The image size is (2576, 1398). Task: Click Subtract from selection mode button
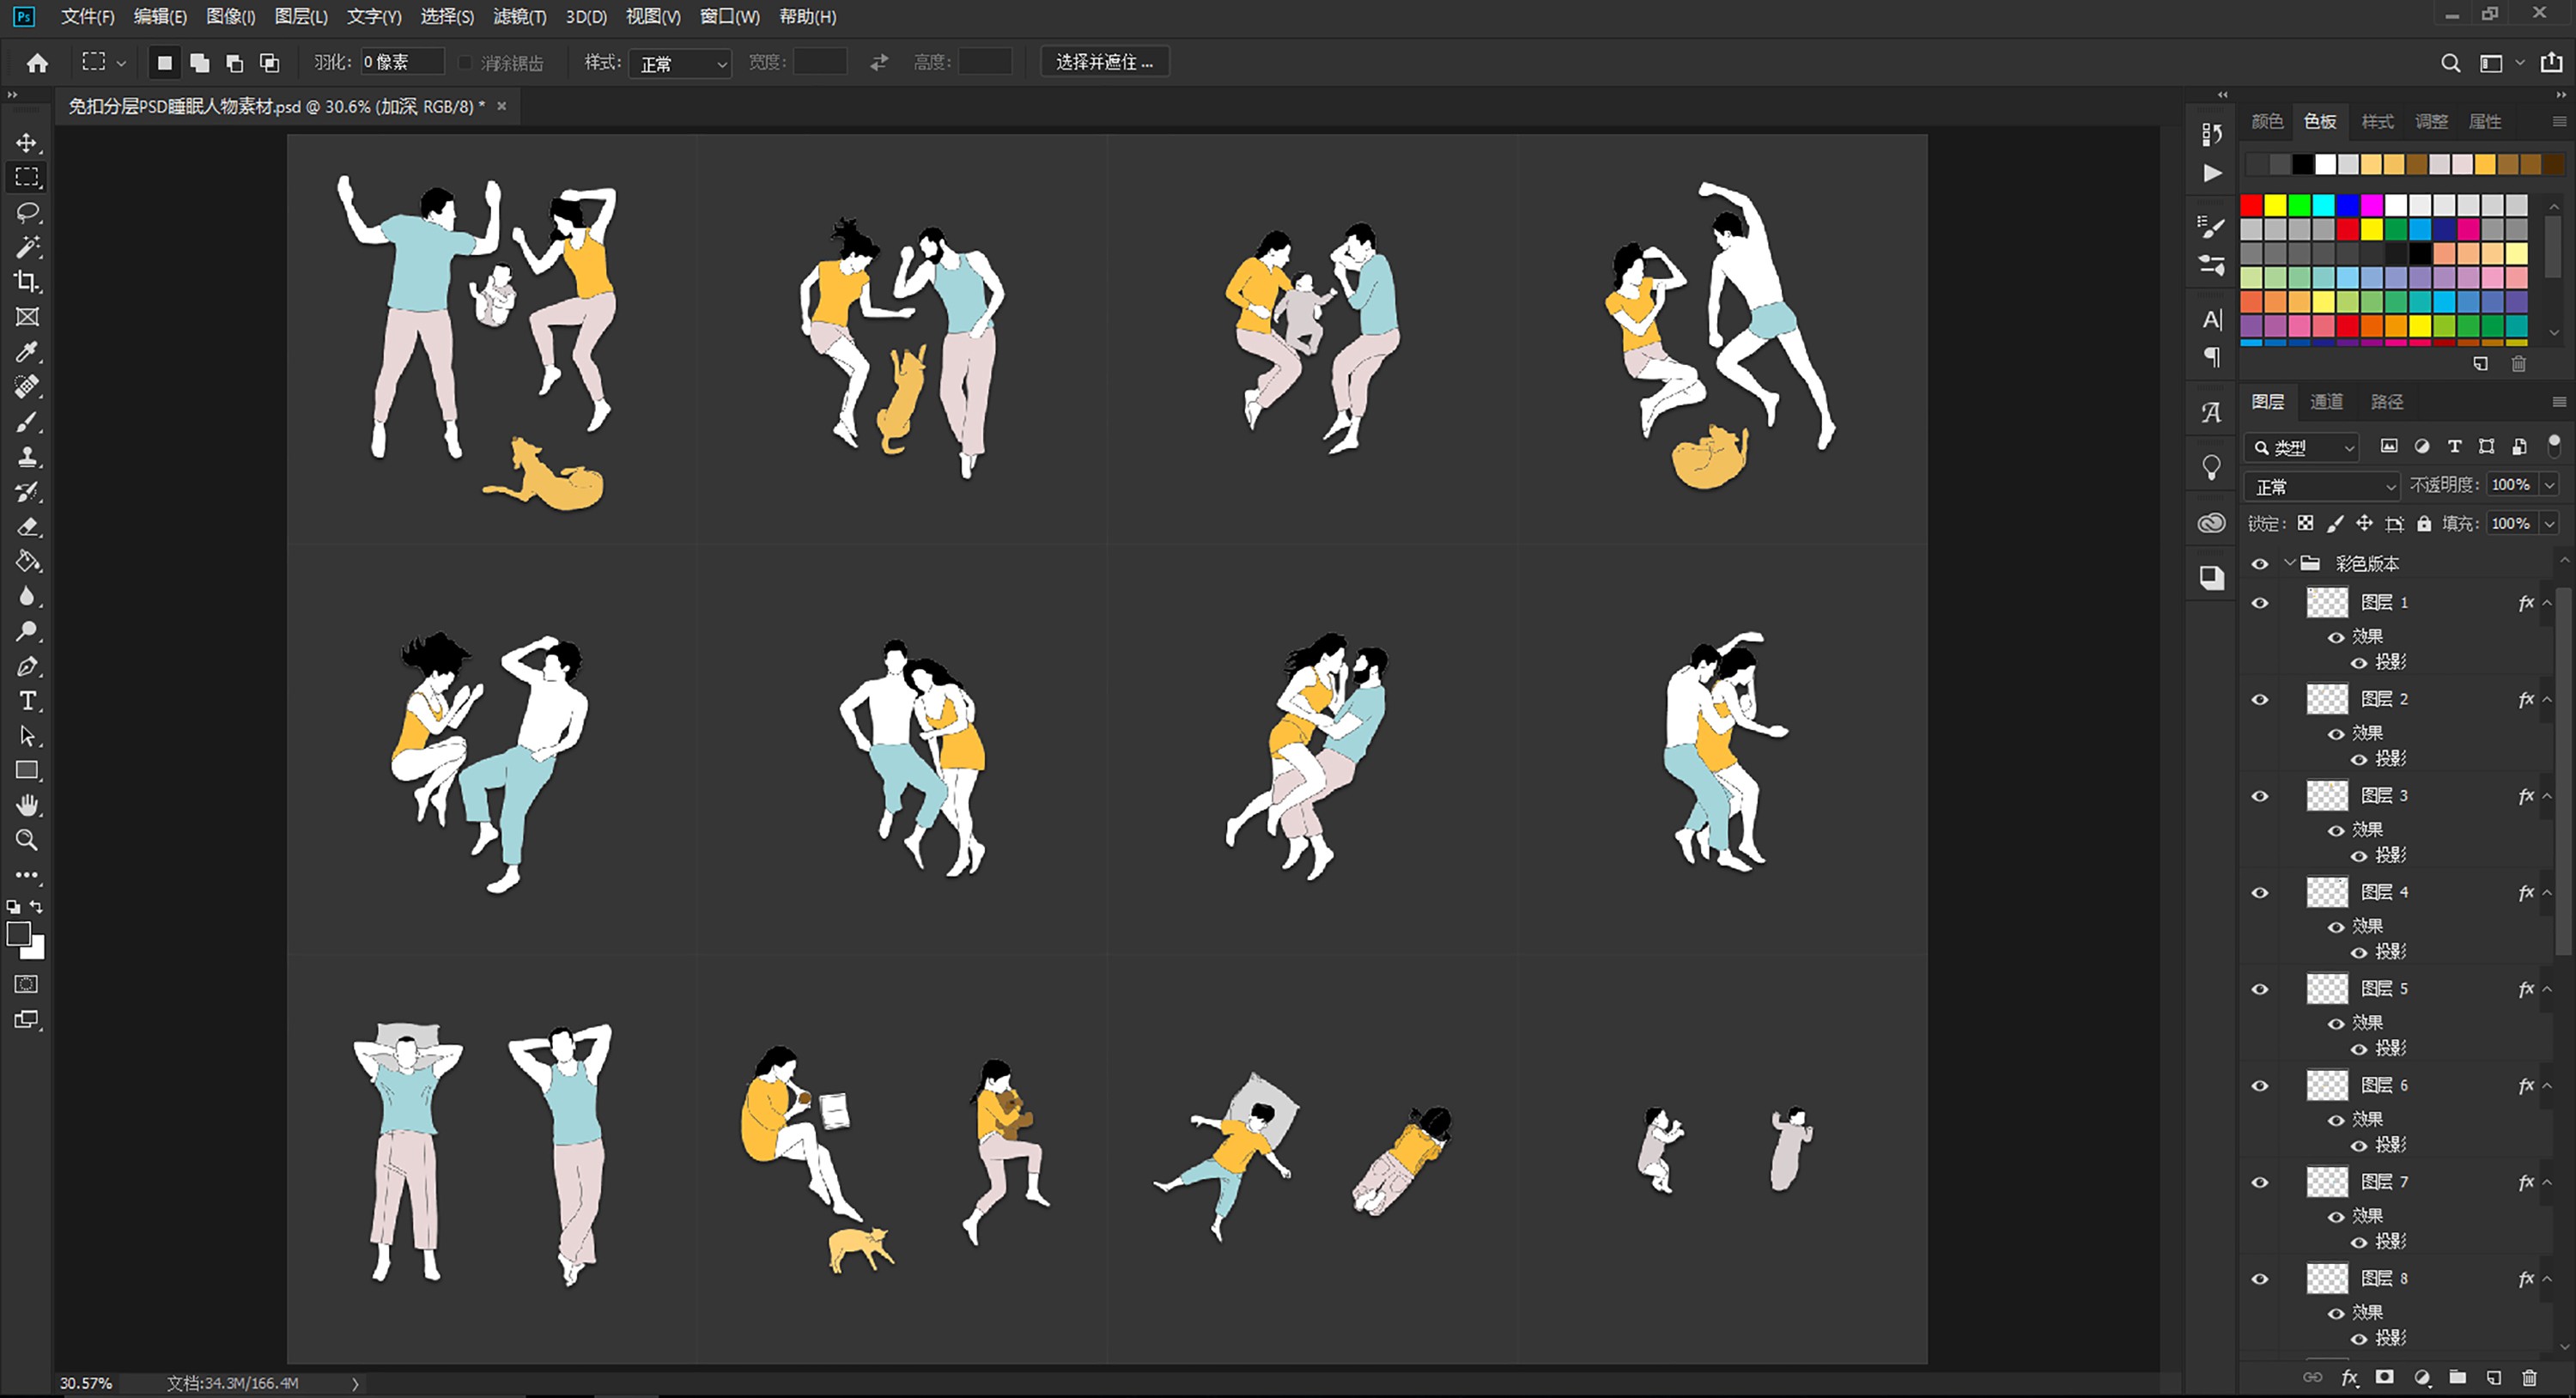(x=235, y=63)
